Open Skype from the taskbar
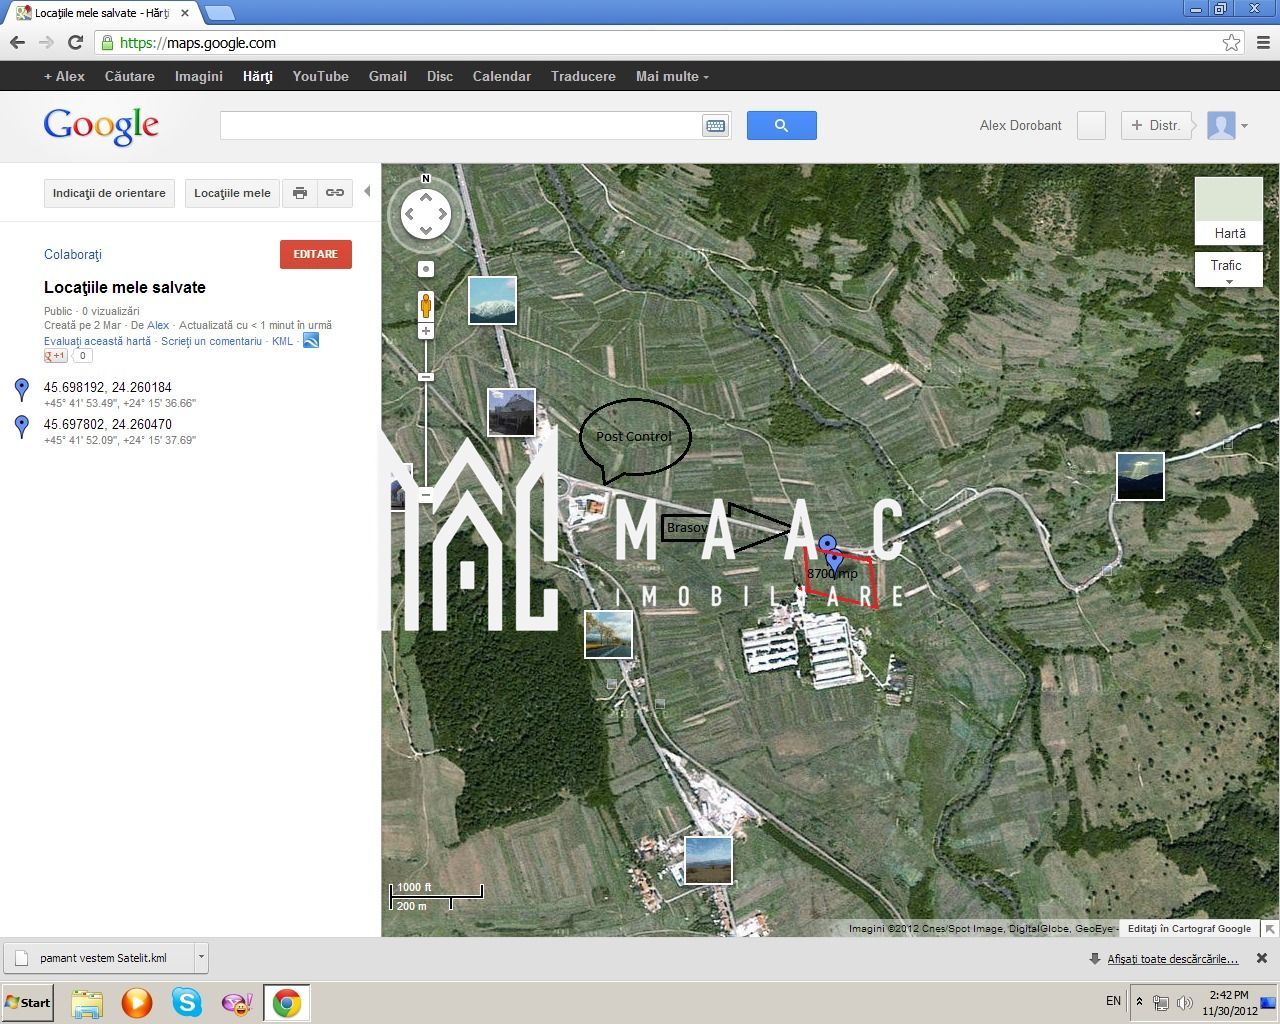 pos(187,1002)
